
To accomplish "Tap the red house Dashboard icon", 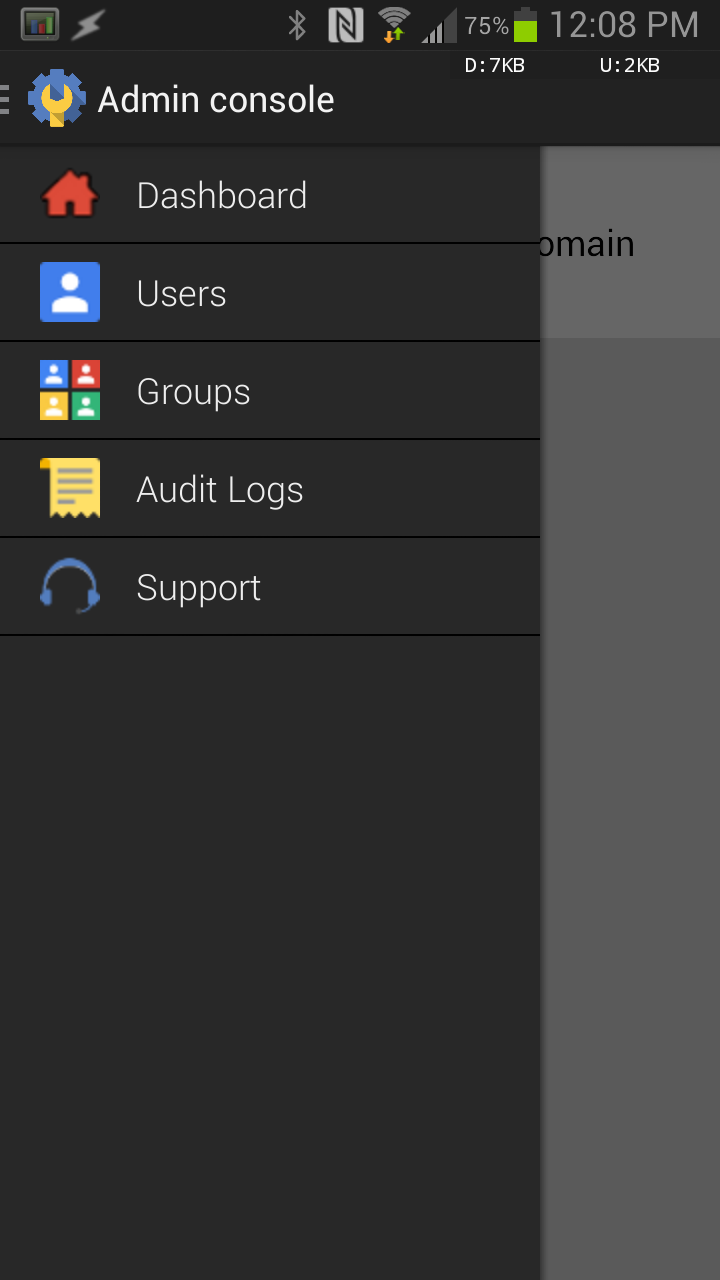I will tap(70, 195).
